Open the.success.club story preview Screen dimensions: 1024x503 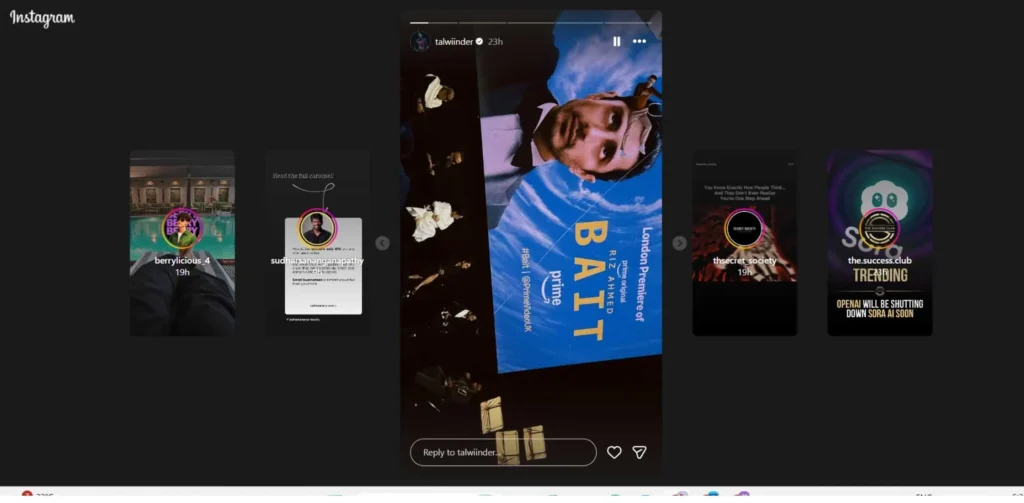(879, 300)
